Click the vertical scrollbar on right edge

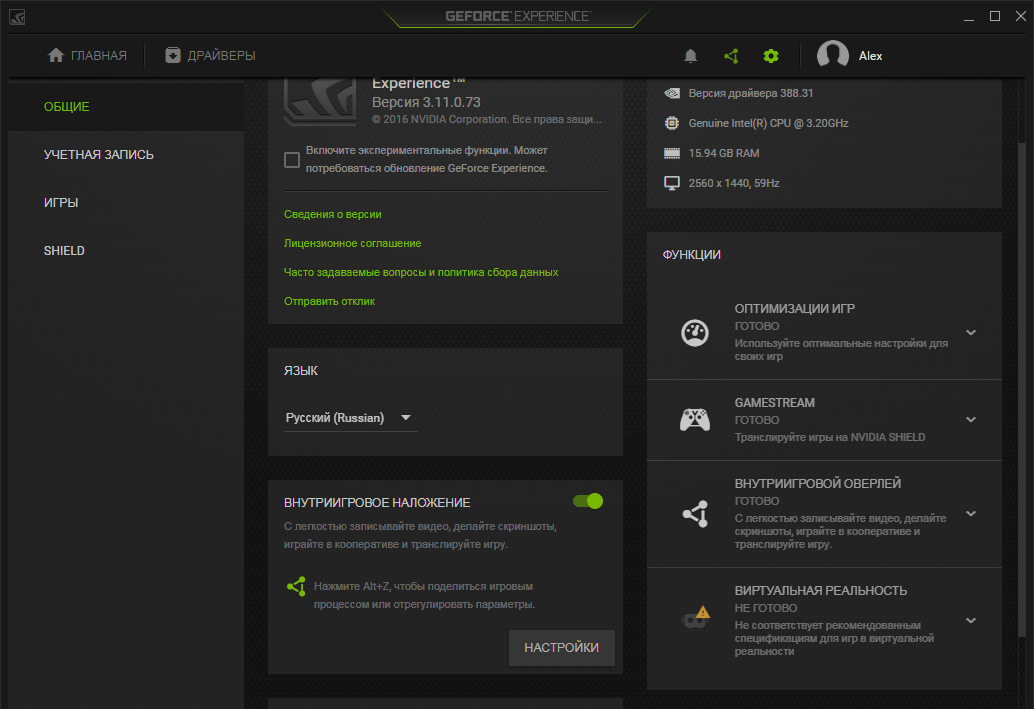(1021, 389)
